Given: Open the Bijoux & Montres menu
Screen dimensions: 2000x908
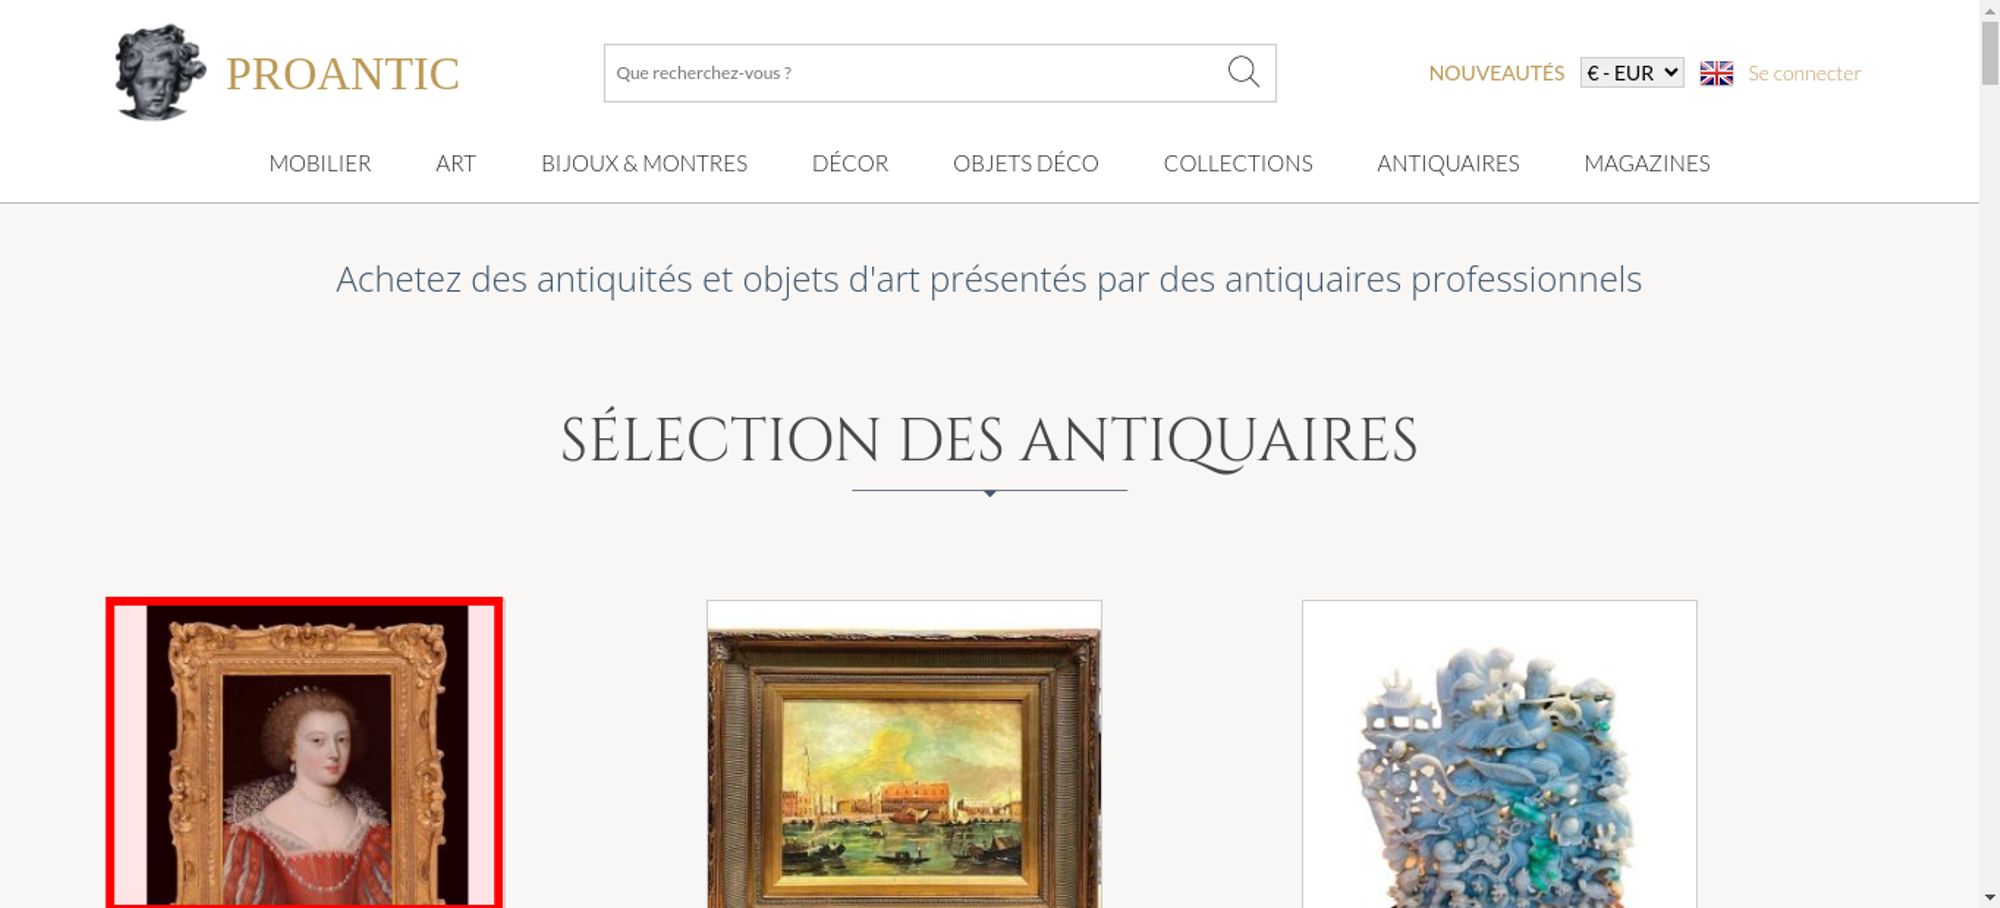Looking at the screenshot, I should 644,163.
